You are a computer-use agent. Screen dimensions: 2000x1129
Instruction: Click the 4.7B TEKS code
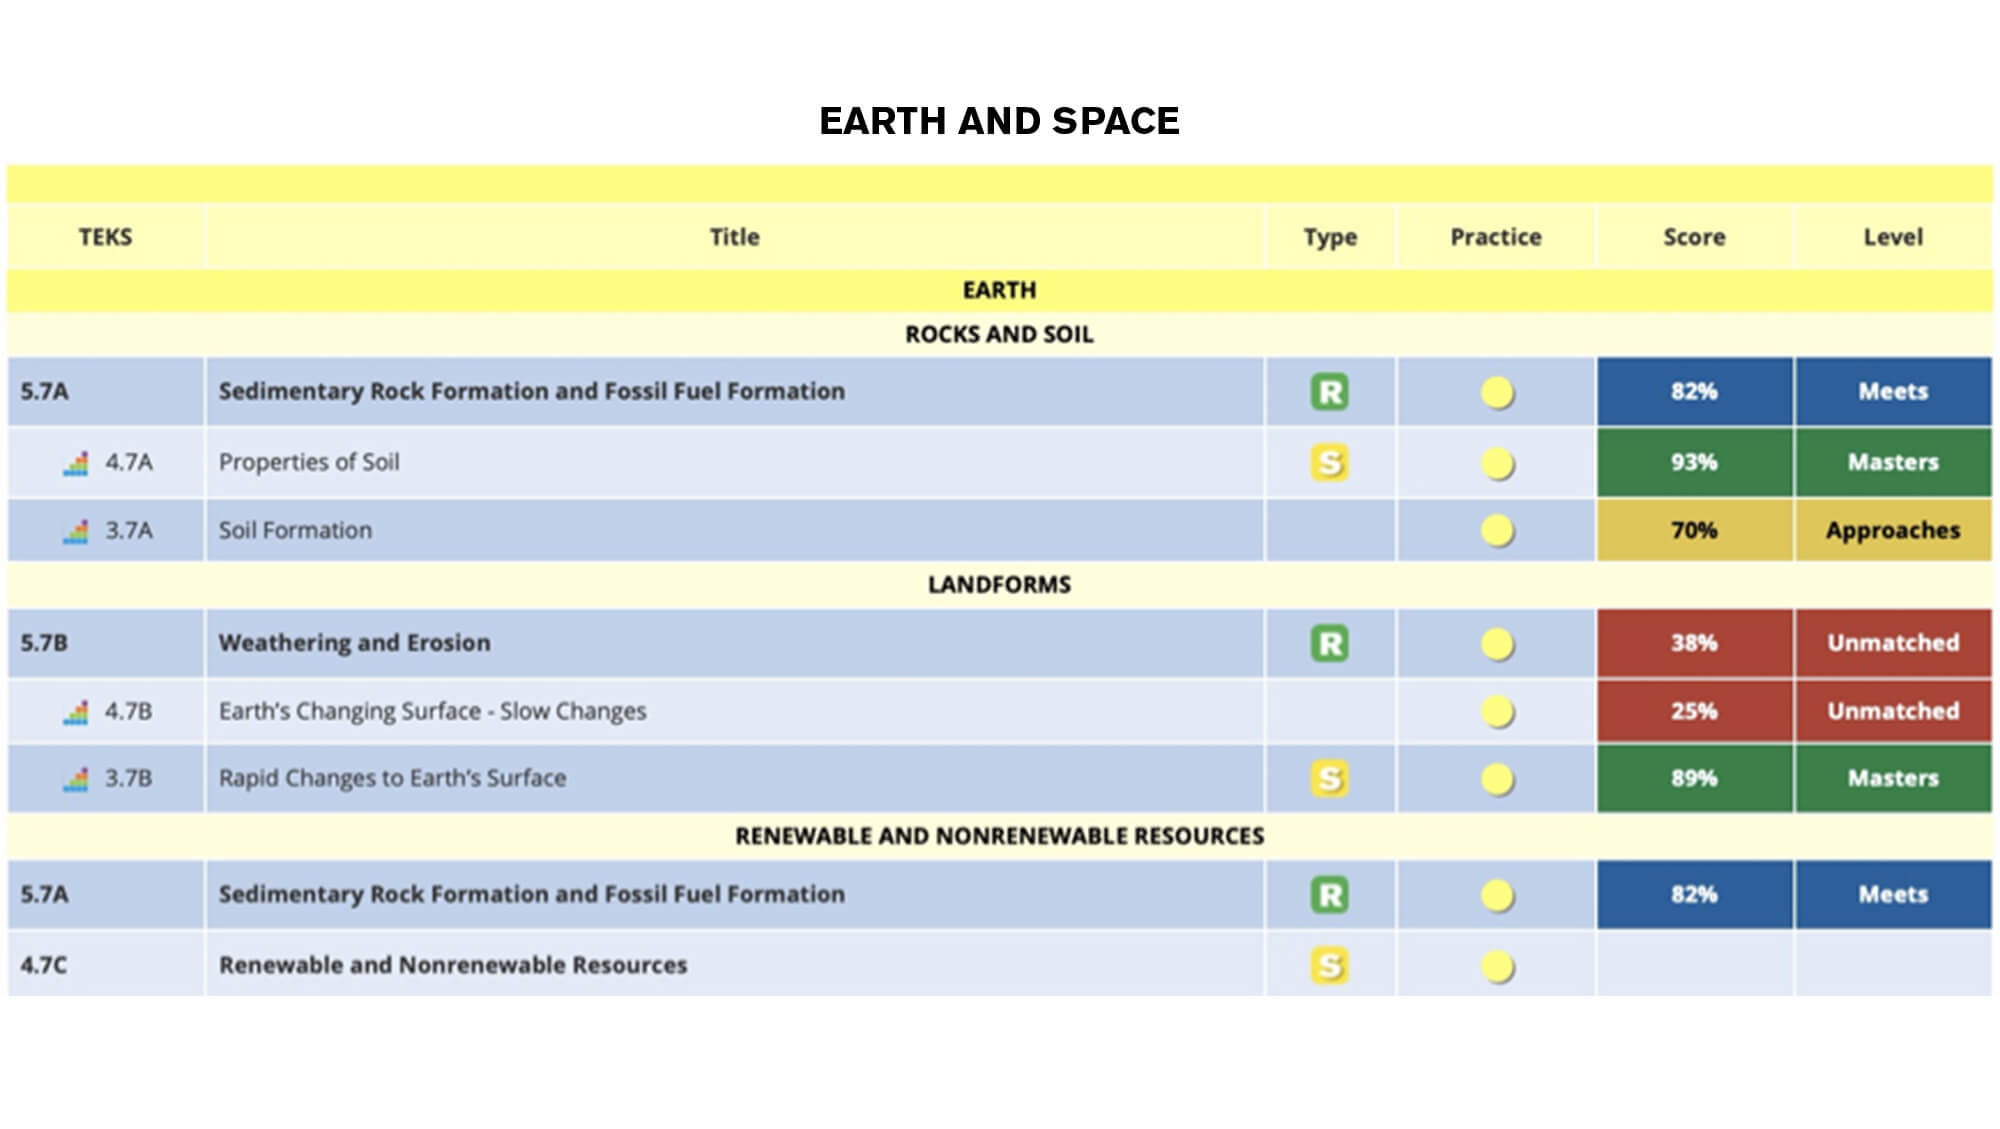(x=129, y=711)
